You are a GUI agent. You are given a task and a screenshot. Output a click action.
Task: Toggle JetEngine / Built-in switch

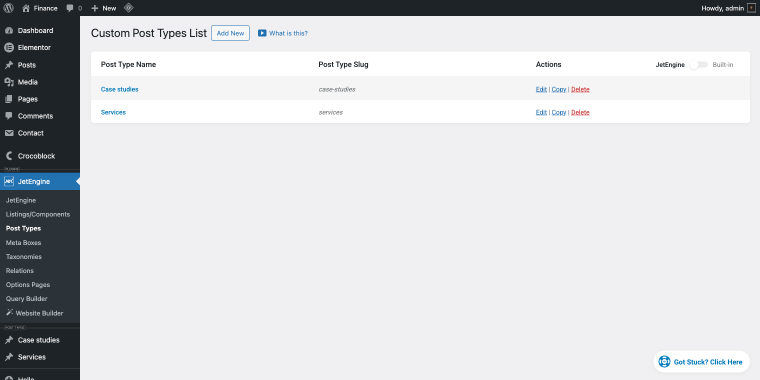(x=698, y=64)
